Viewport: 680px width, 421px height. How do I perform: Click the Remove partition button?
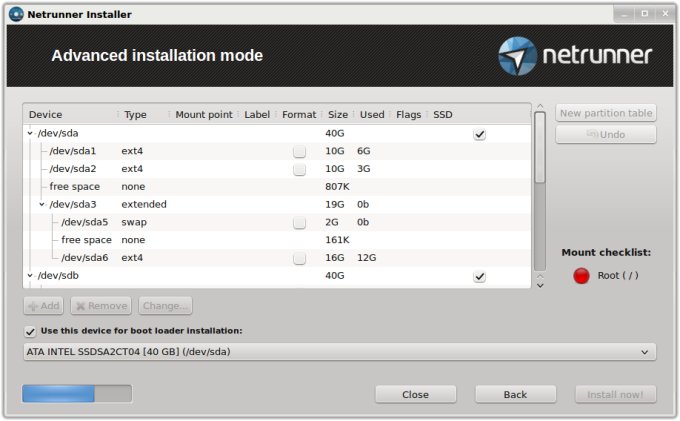tap(101, 306)
